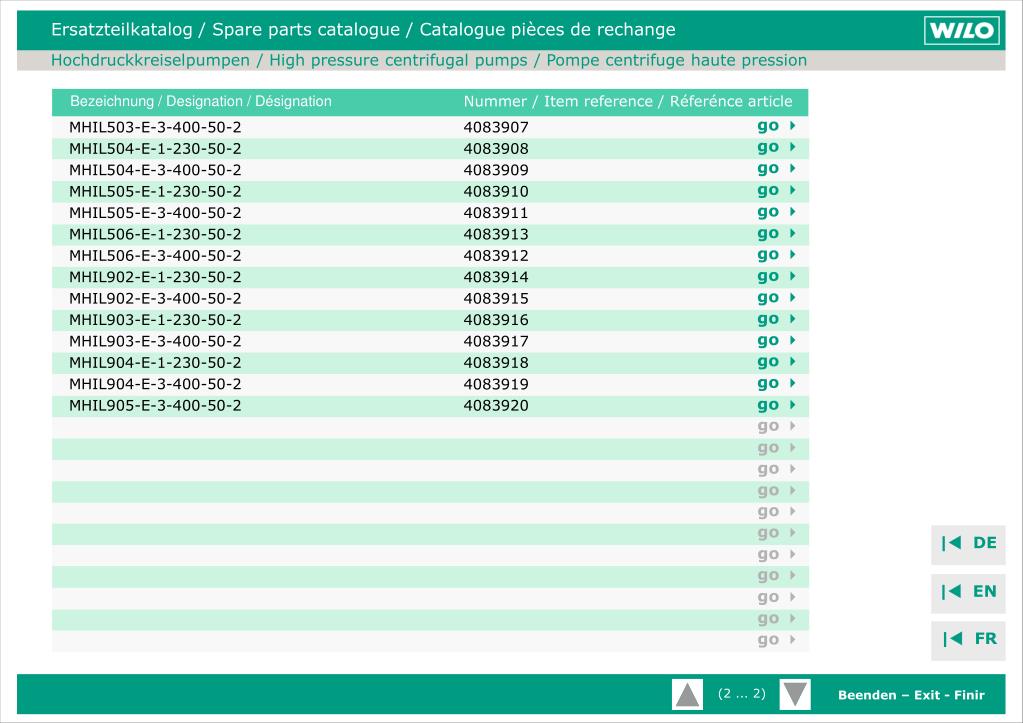Switch to English with EN button
This screenshot has width=1023, height=723.
coord(968,592)
